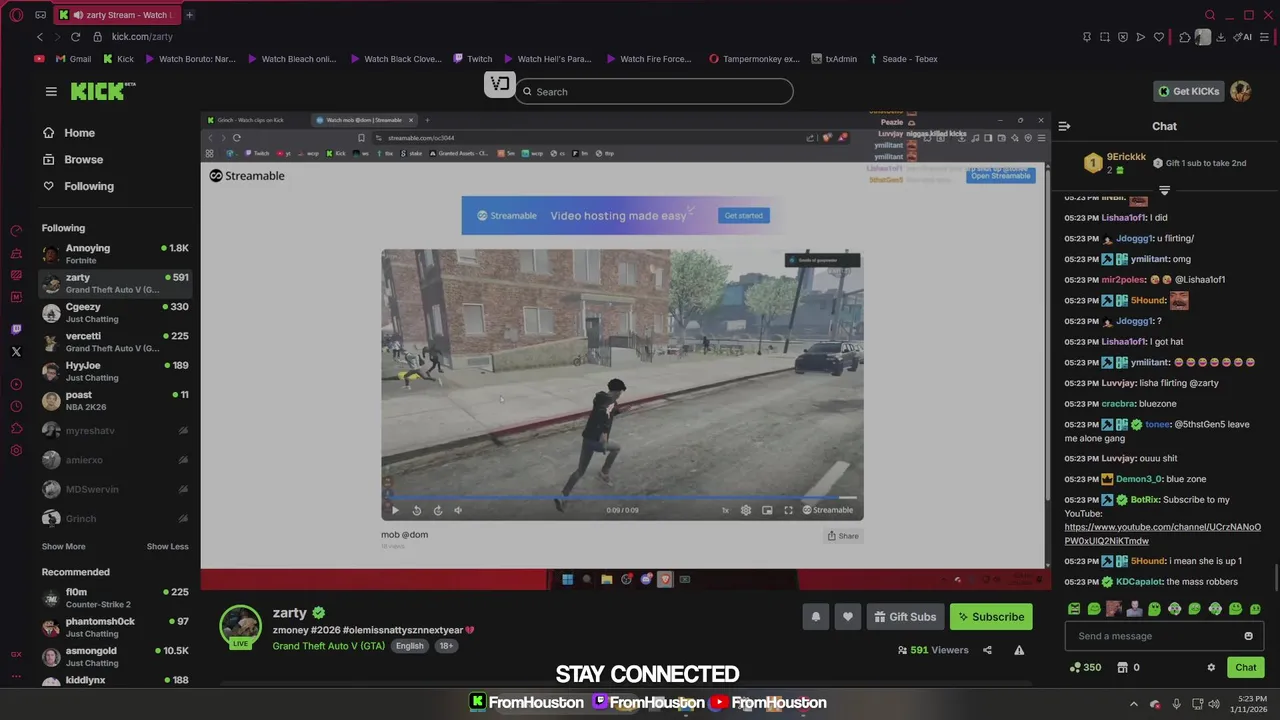
Task: Go back using the browser back arrow
Action: pyautogui.click(x=40, y=37)
